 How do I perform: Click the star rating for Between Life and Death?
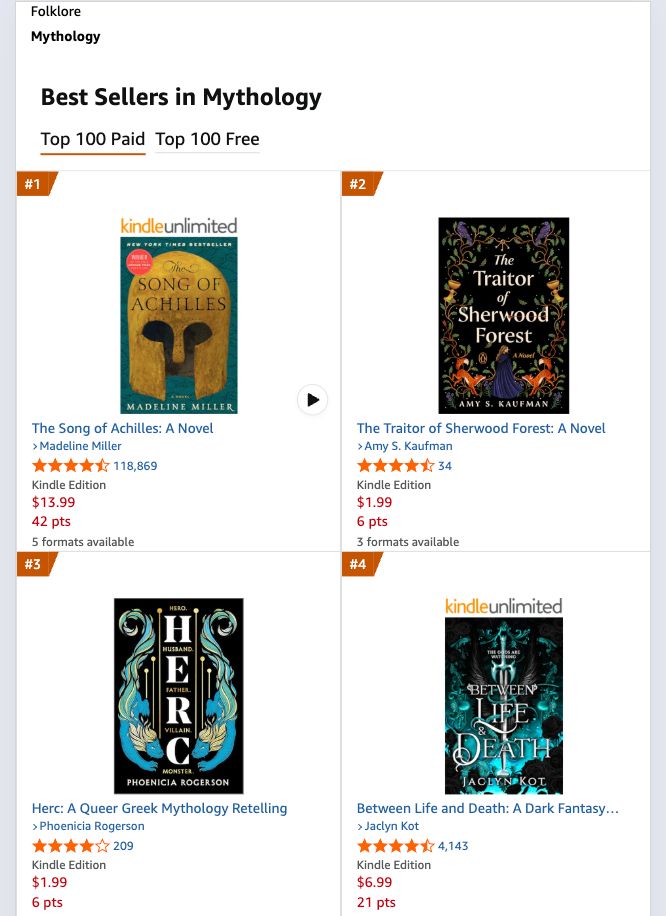coord(387,845)
